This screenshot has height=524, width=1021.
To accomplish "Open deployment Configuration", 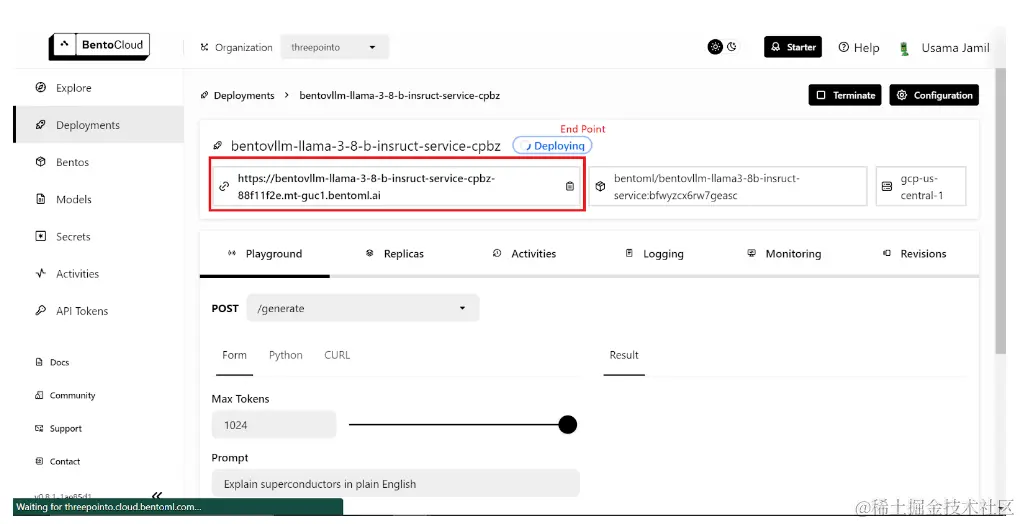I will click(934, 95).
